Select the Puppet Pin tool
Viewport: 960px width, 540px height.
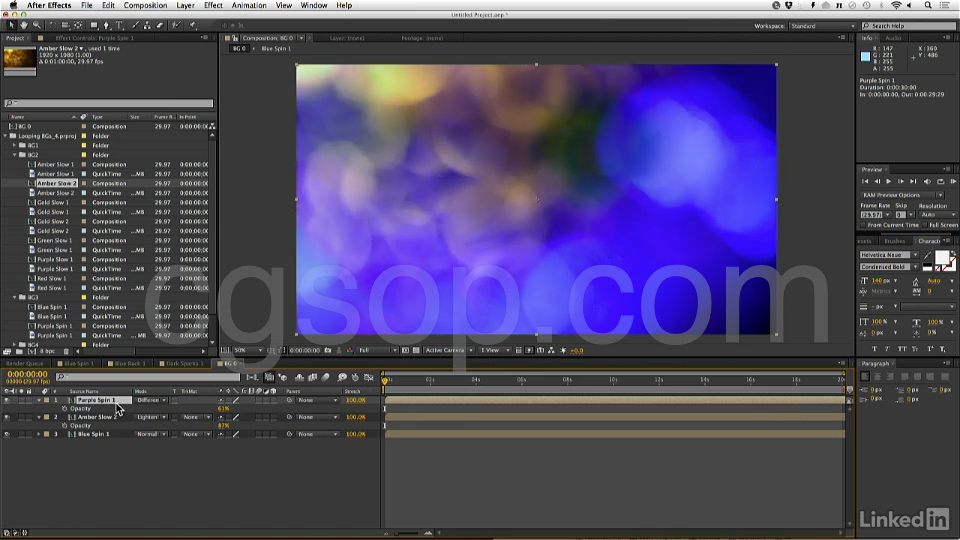192,25
